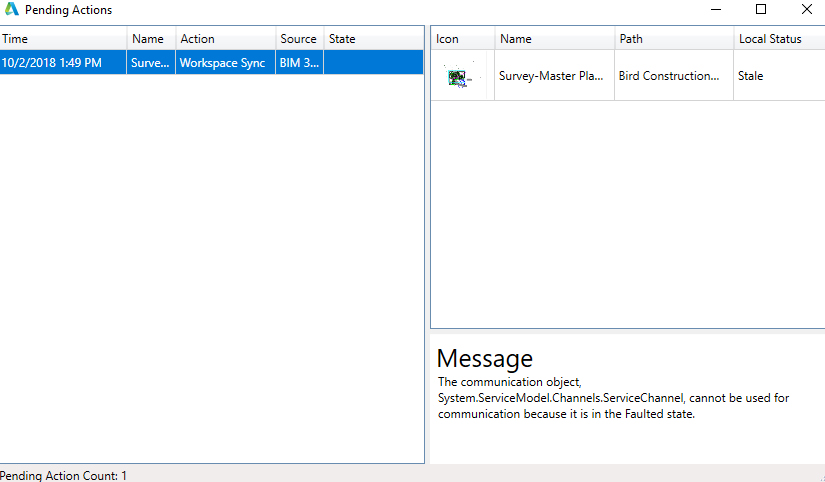This screenshot has width=825, height=482.
Task: Click the Stale local status cell
Action: tap(779, 76)
